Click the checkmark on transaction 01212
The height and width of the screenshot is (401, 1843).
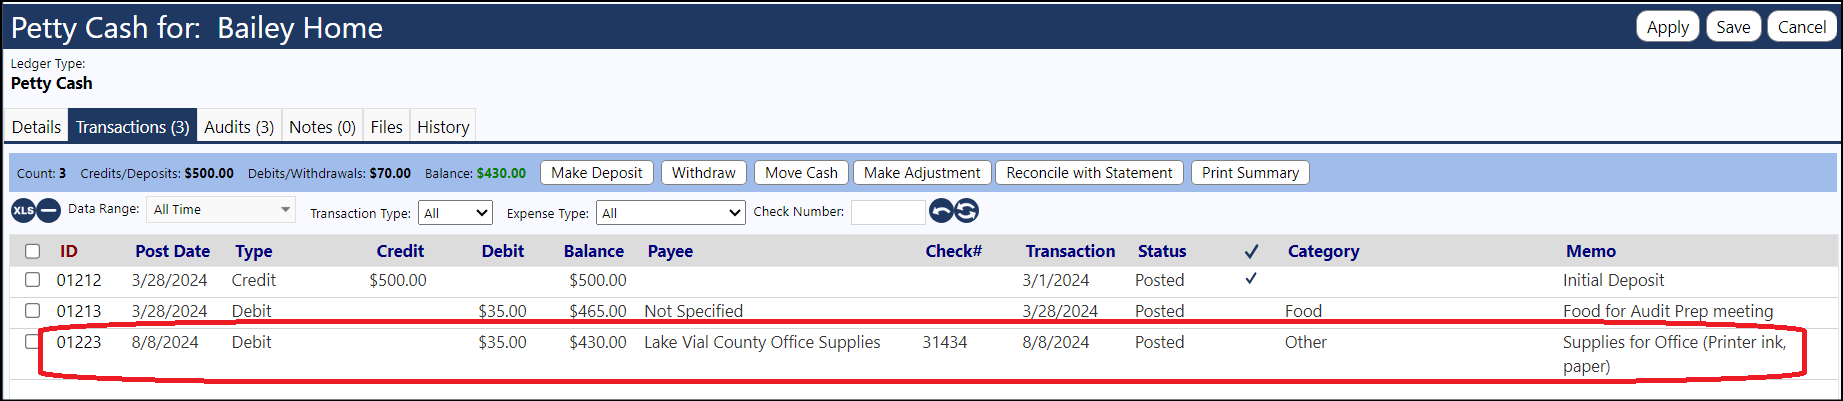[x=1251, y=279]
